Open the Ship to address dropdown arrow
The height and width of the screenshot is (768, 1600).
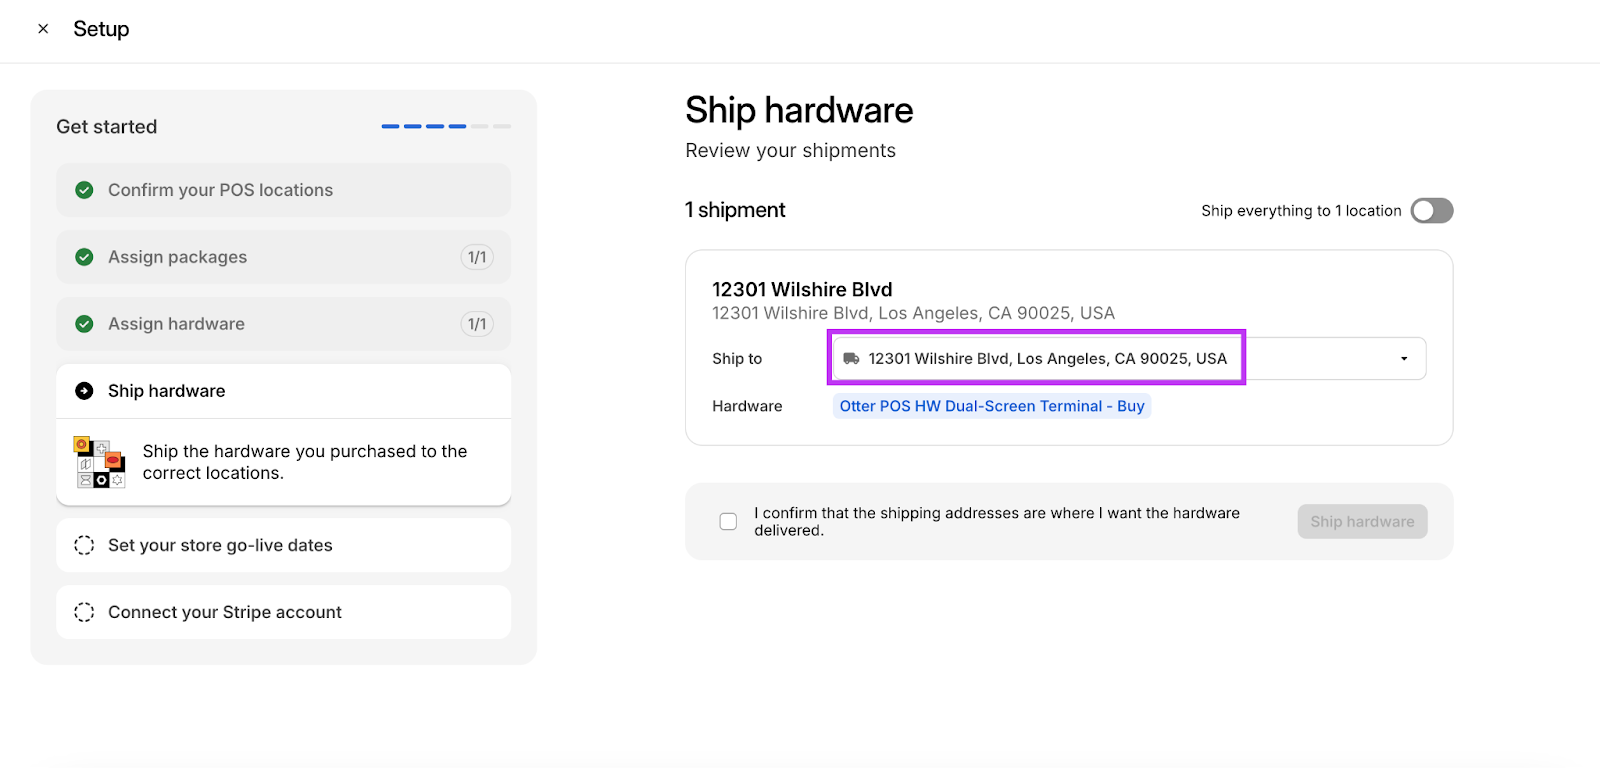pyautogui.click(x=1404, y=359)
